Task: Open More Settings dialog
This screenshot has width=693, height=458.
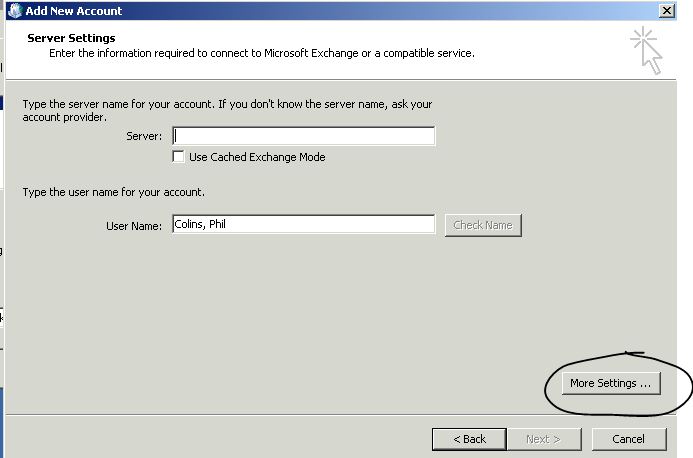Action: click(611, 383)
